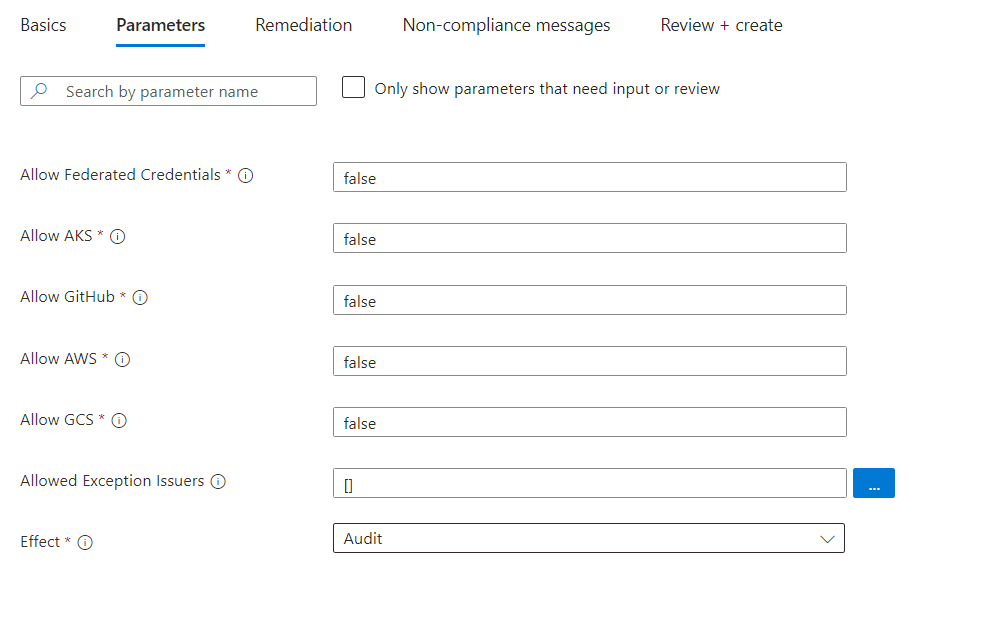
Task: Click the Allowed Exception Issuers text field
Action: [590, 483]
